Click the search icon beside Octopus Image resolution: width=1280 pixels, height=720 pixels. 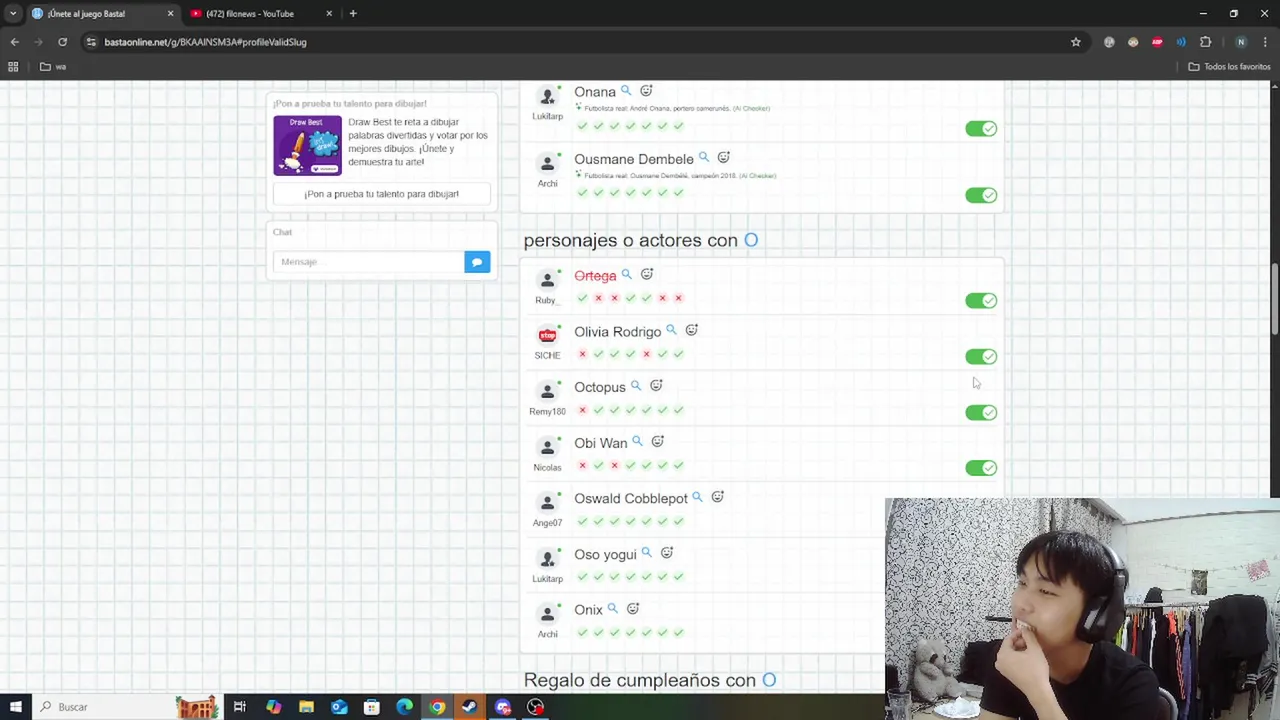click(x=636, y=386)
